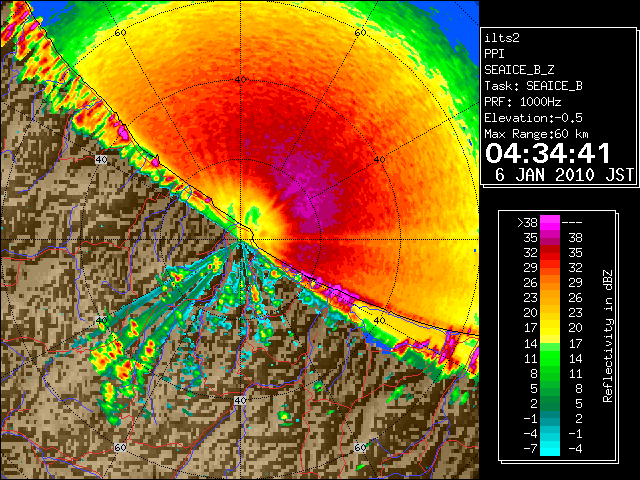Pick the dark green swatch beside left-scale "2"
The width and height of the screenshot is (640, 480).
point(550,404)
